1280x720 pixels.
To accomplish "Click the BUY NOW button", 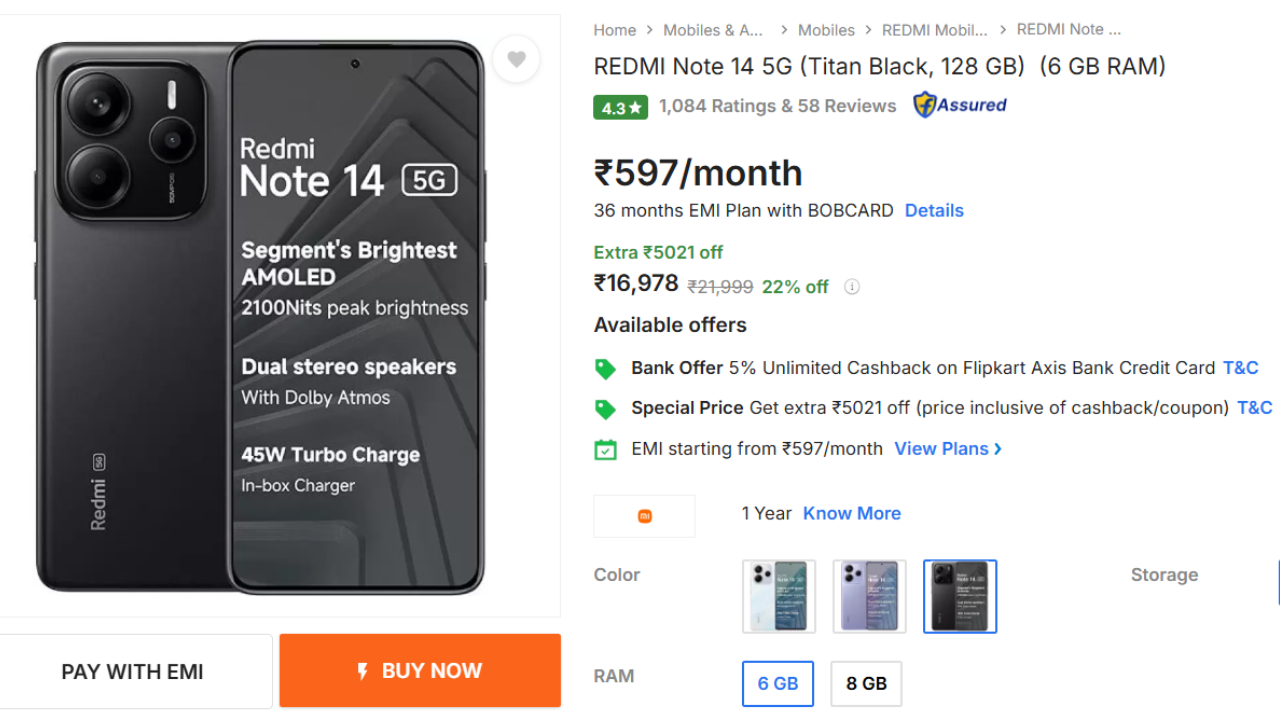I will pos(419,671).
